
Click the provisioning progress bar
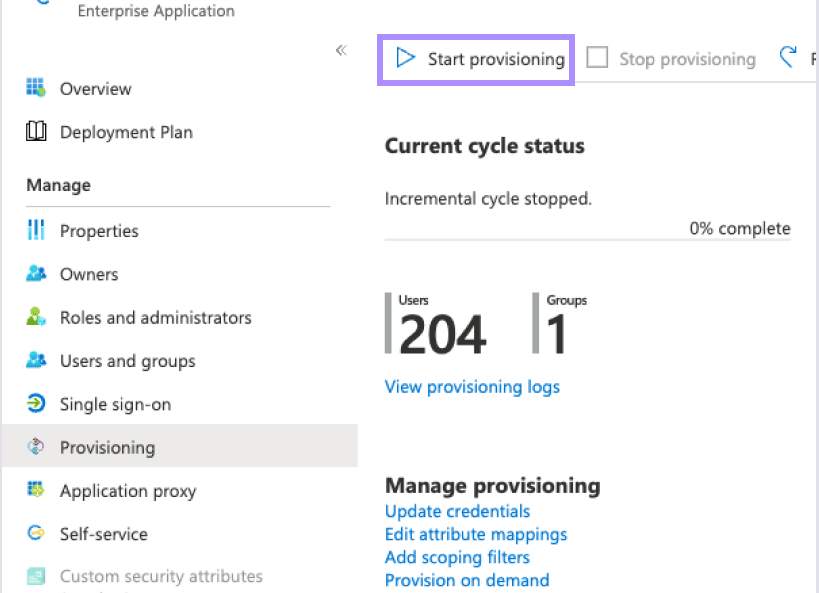click(x=587, y=240)
